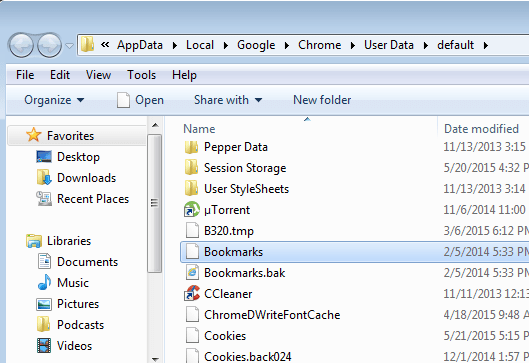
Task: Open the Tools menu
Action: pos(141,75)
